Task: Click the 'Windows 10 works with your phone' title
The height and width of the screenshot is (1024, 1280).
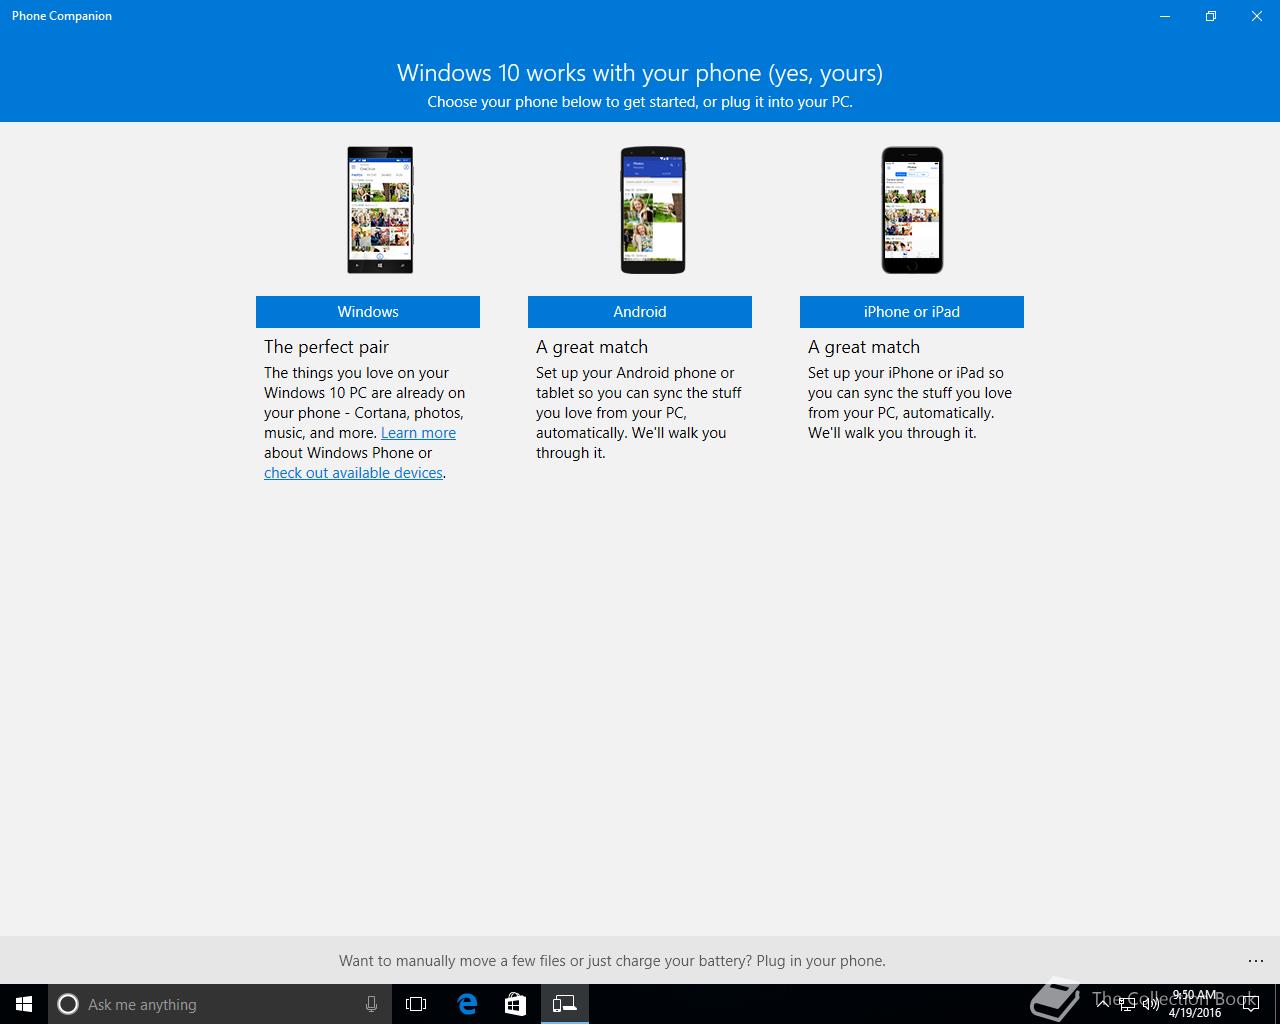Action: coord(640,73)
